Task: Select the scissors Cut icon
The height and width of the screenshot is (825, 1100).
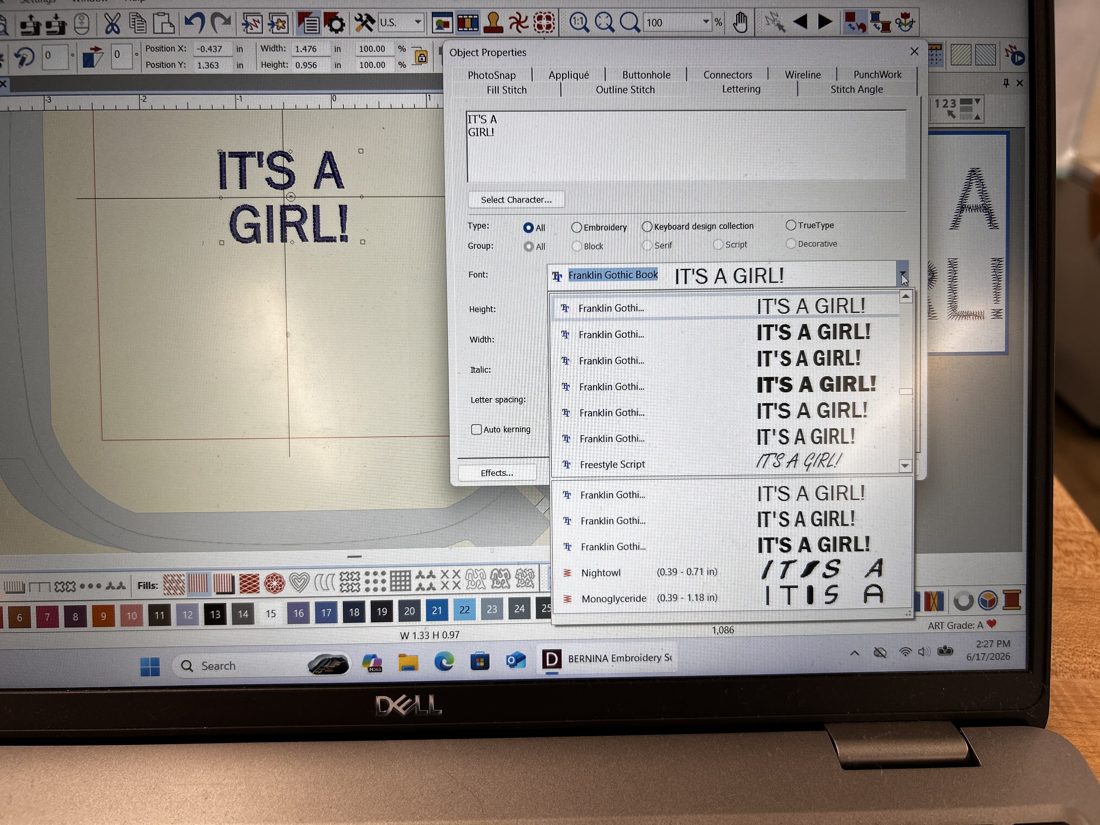Action: 112,23
